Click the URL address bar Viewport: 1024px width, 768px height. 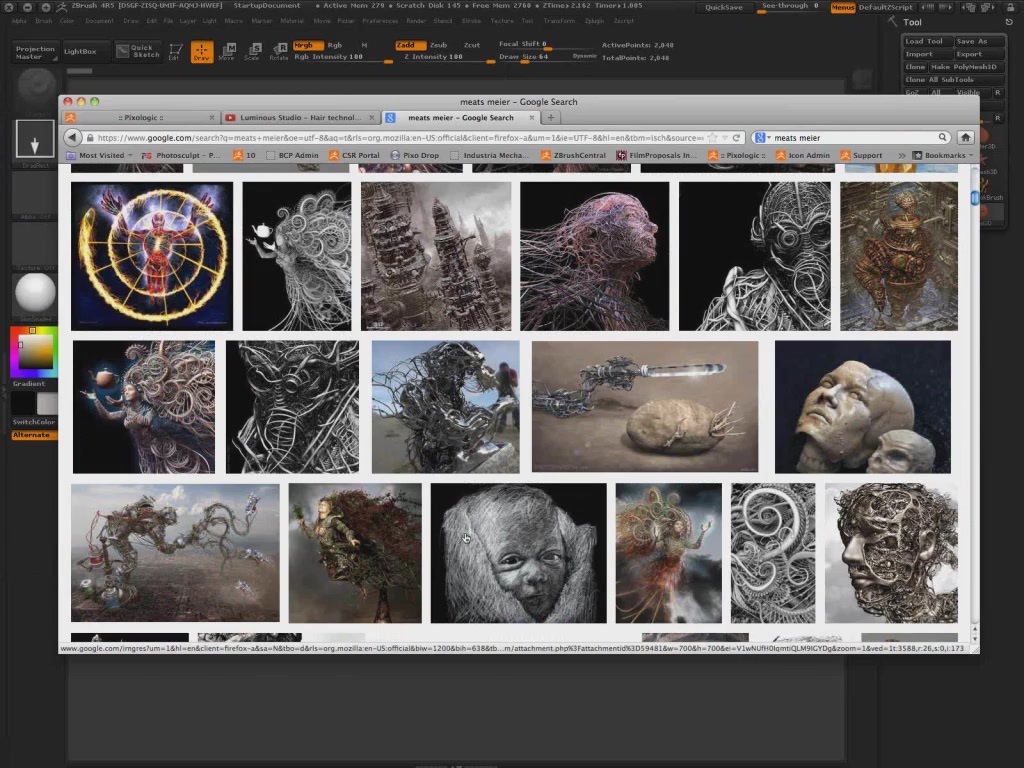(400, 138)
